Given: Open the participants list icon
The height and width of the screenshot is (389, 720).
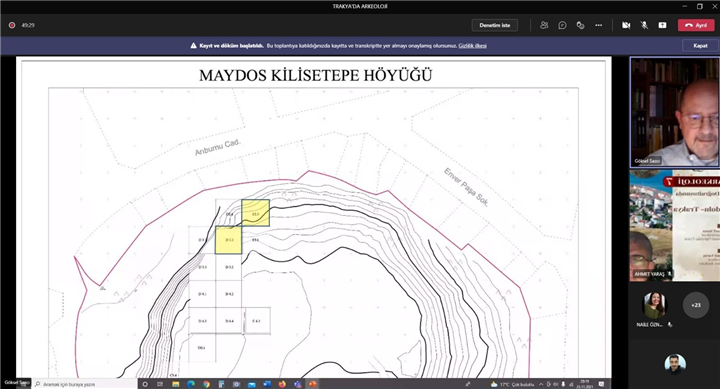Looking at the screenshot, I should (544, 25).
